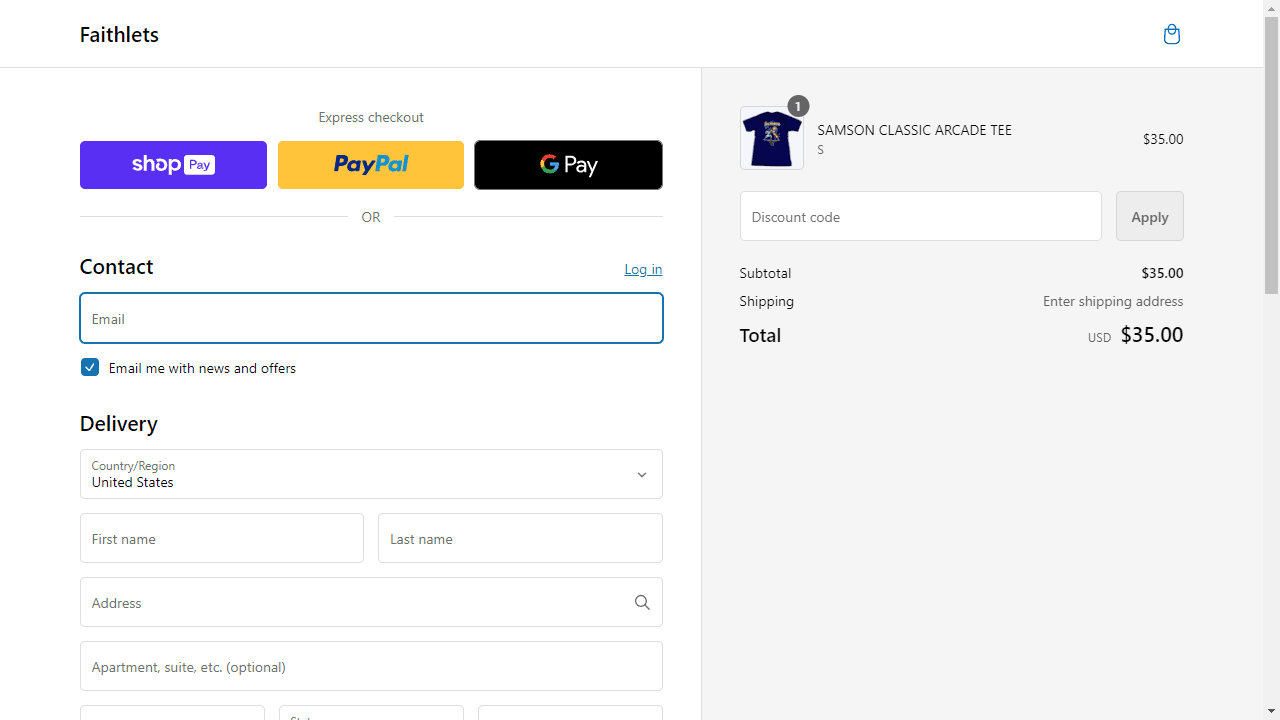The image size is (1280, 720).
Task: Click the Discount code field
Action: tap(921, 216)
